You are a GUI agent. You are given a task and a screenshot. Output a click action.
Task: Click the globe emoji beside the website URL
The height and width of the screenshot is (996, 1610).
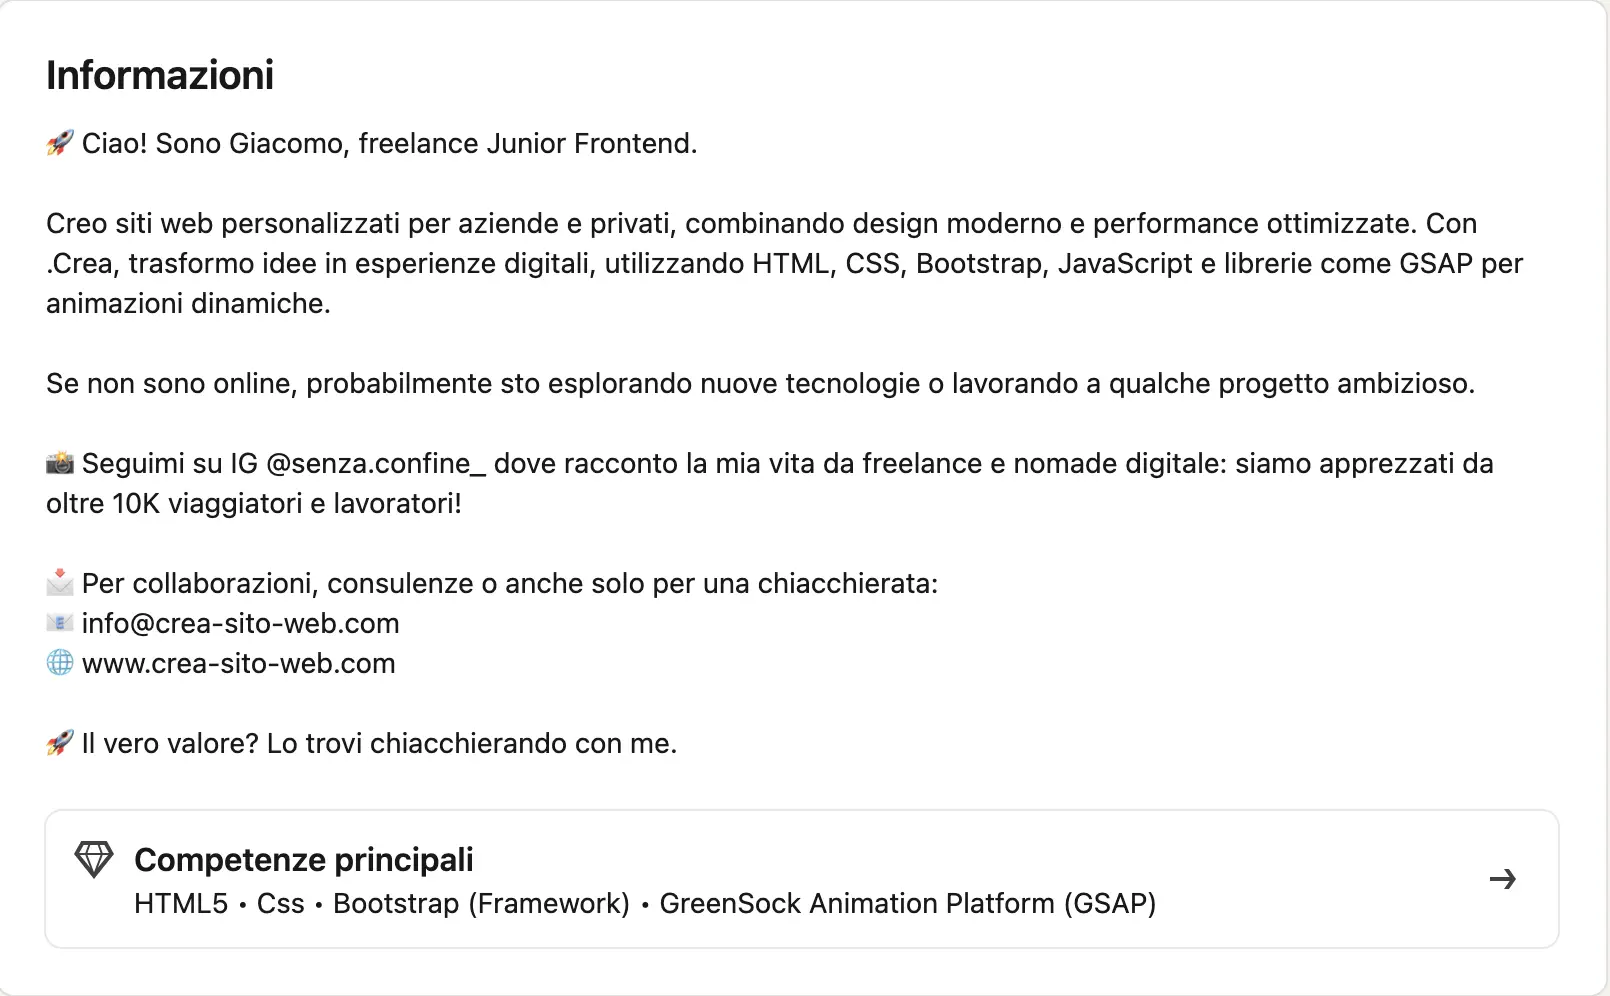(60, 663)
